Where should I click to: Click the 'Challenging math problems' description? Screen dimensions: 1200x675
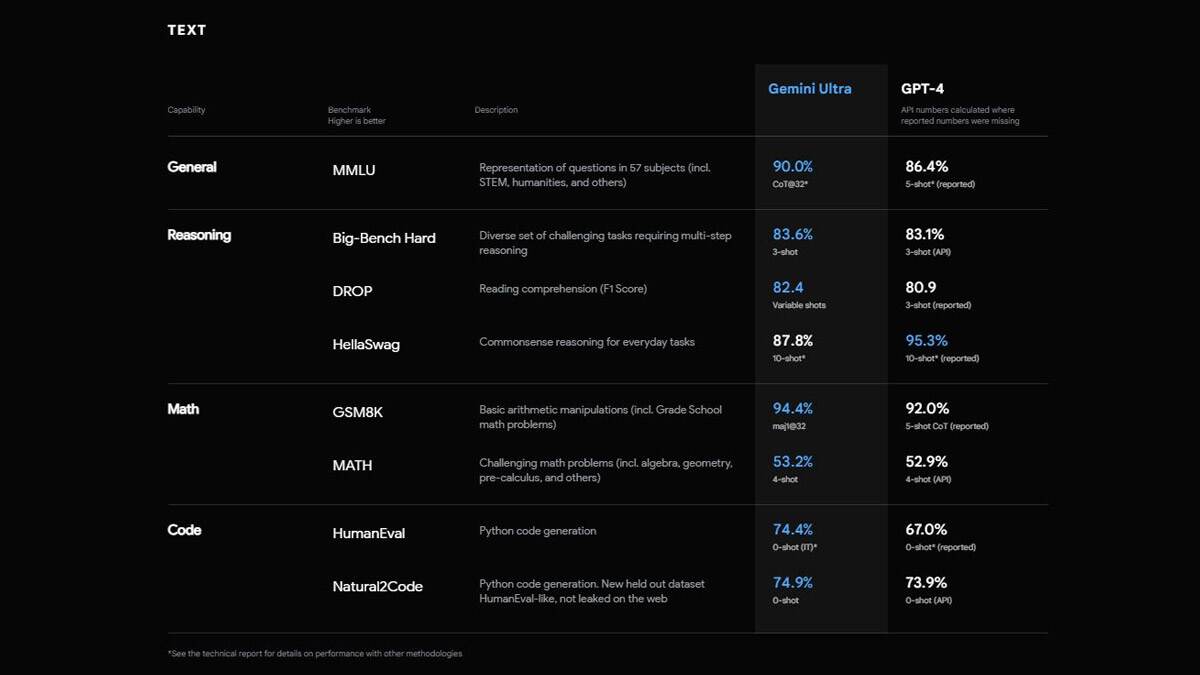point(606,470)
